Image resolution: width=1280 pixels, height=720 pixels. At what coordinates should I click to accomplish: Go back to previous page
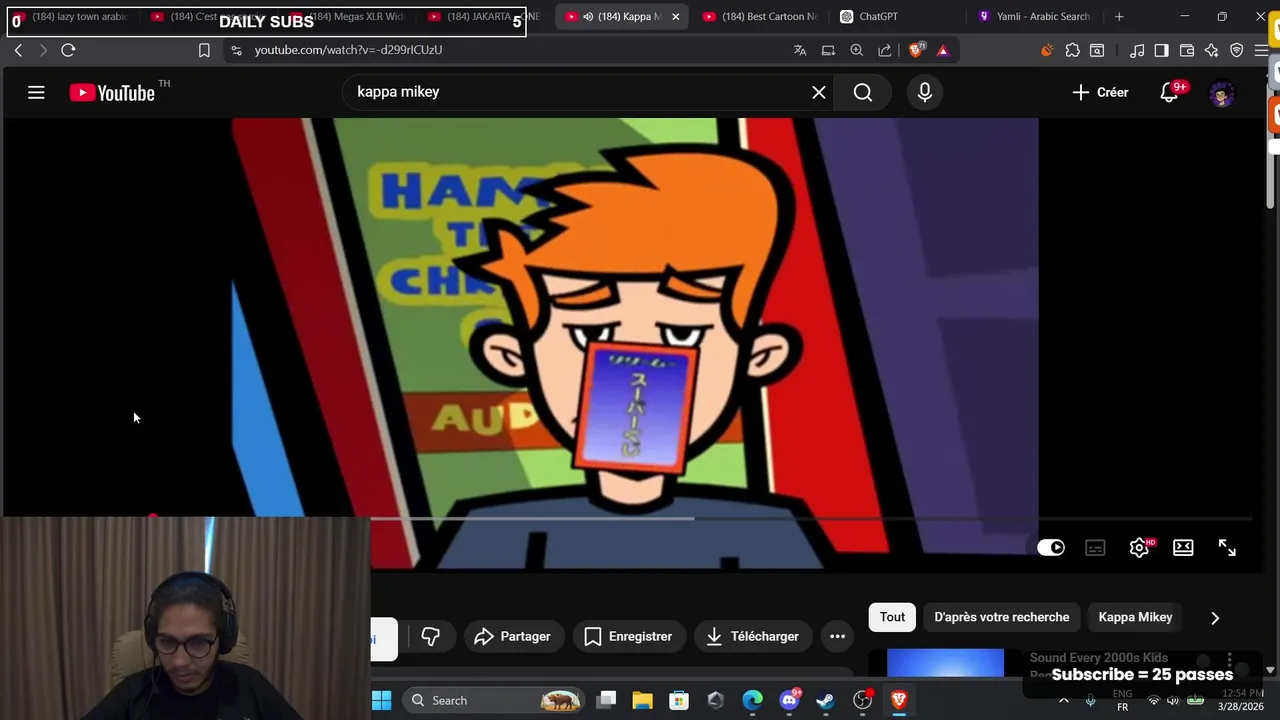pyautogui.click(x=18, y=50)
